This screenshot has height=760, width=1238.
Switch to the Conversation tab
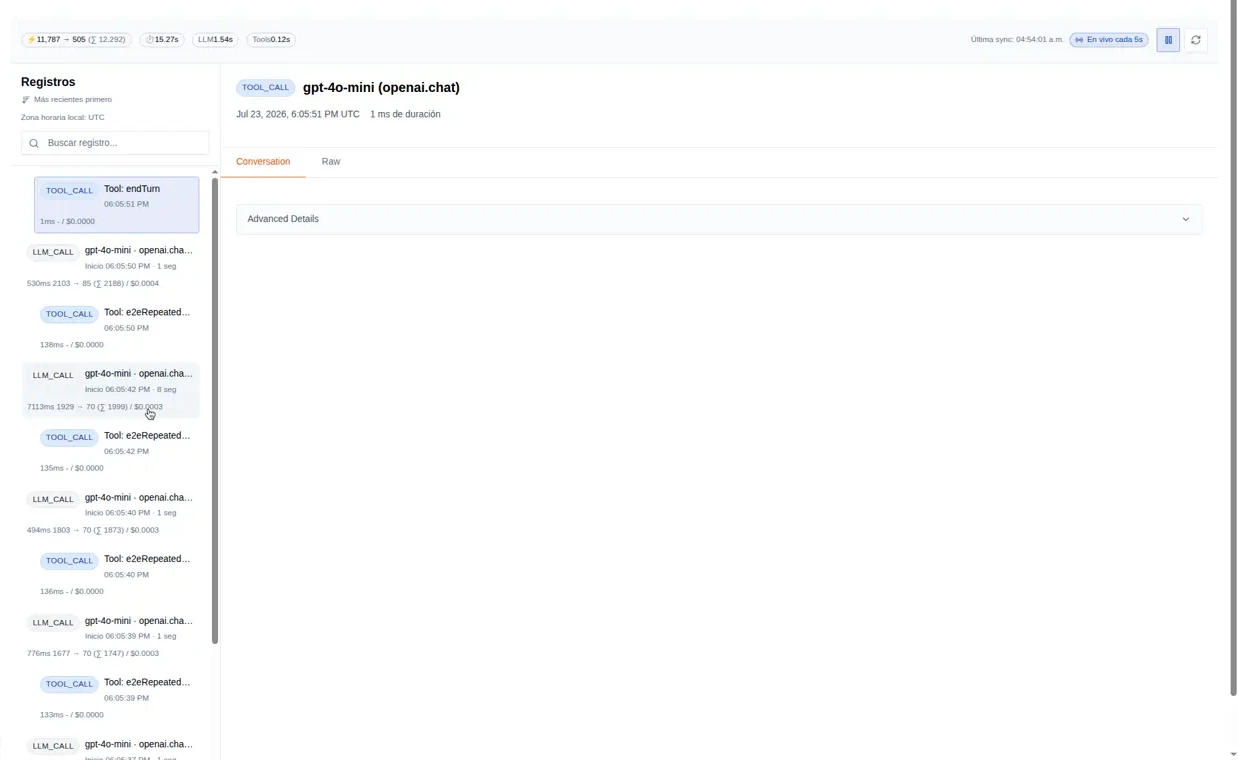click(x=263, y=162)
